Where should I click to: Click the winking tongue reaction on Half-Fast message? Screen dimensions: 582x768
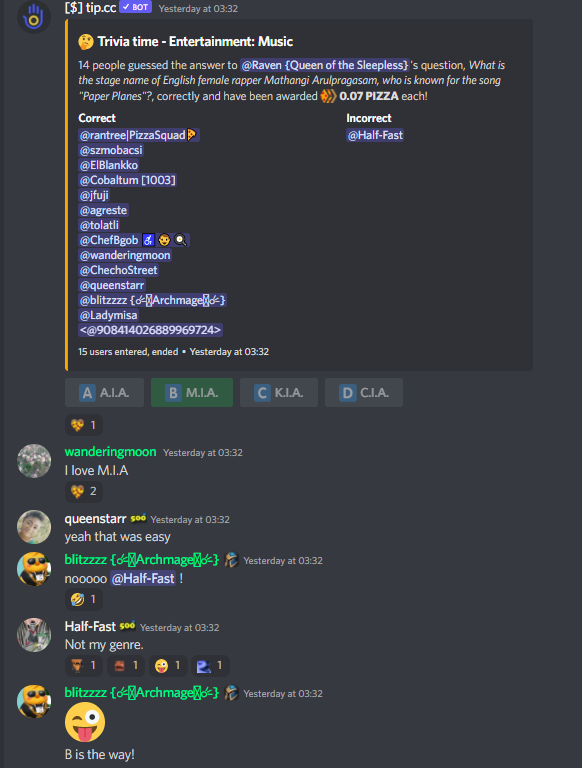168,666
